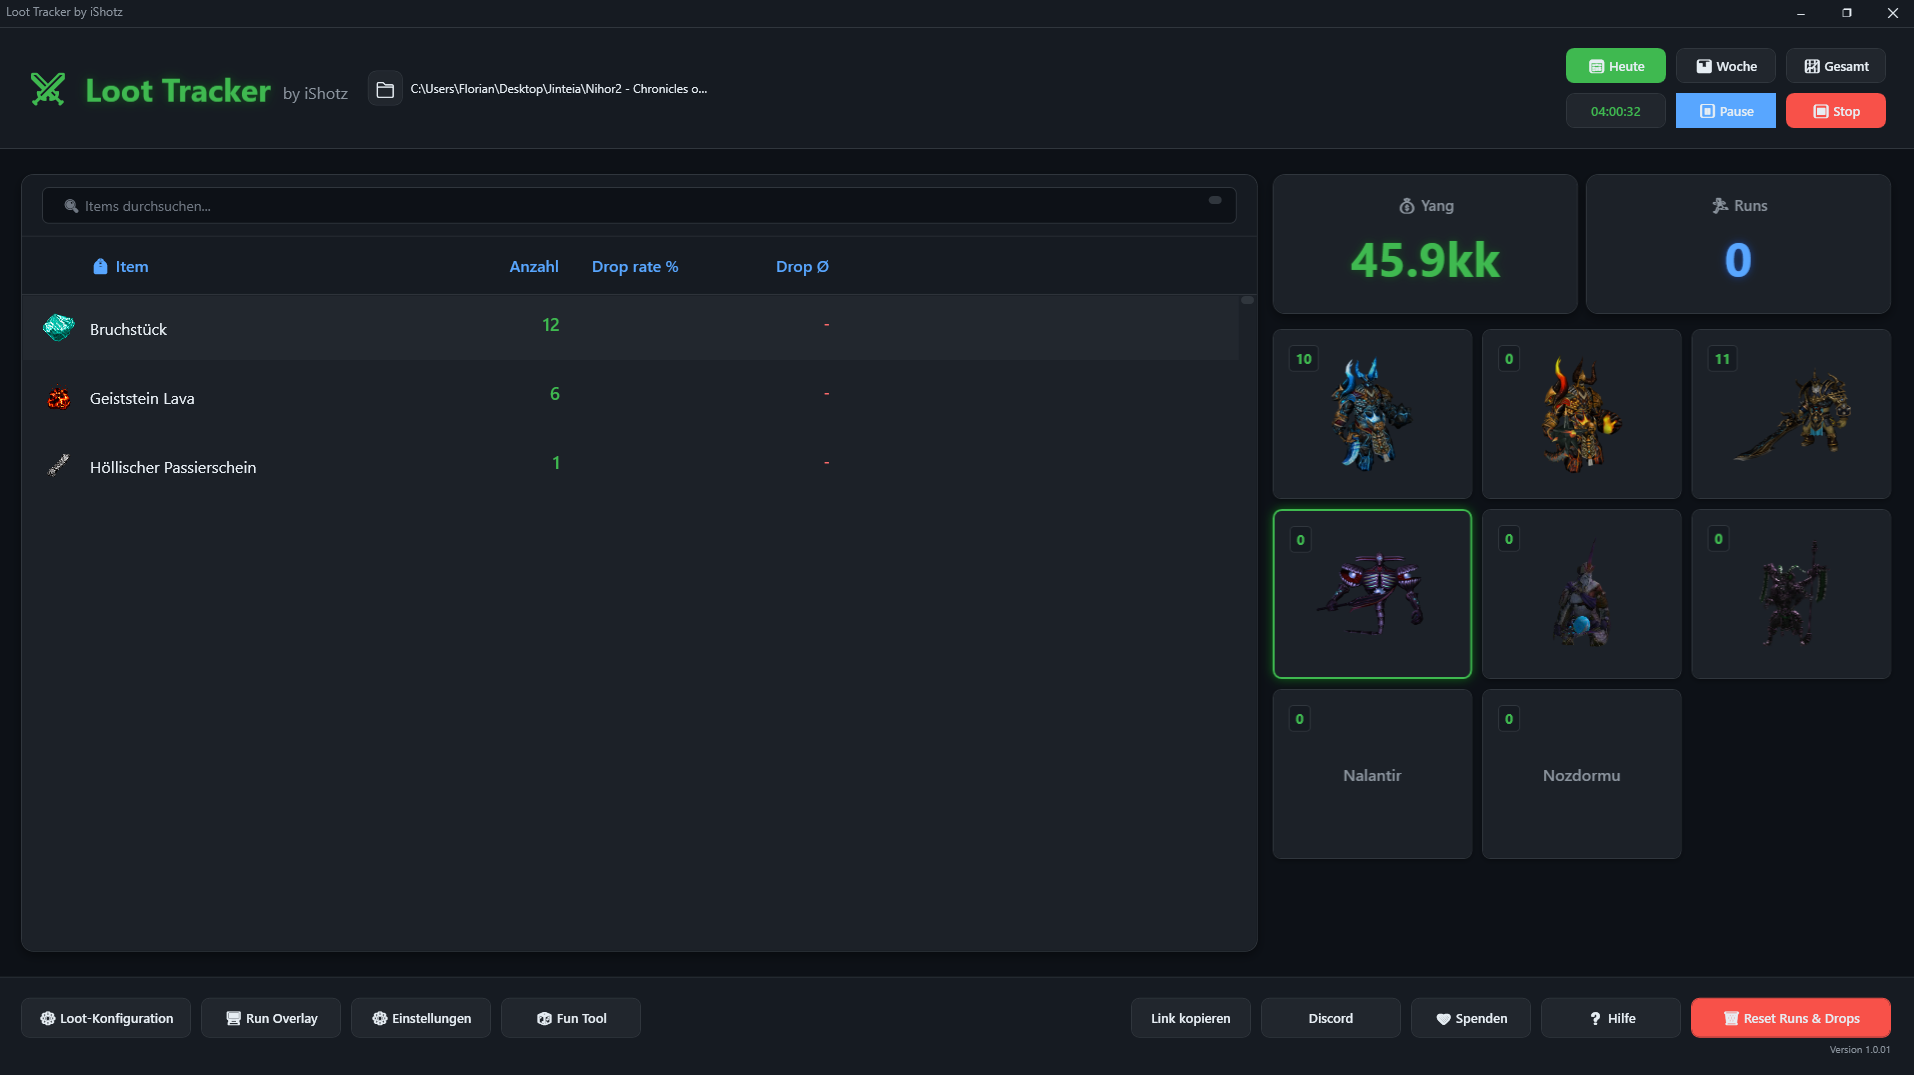
Task: Switch to the Gesamt view
Action: click(x=1835, y=65)
